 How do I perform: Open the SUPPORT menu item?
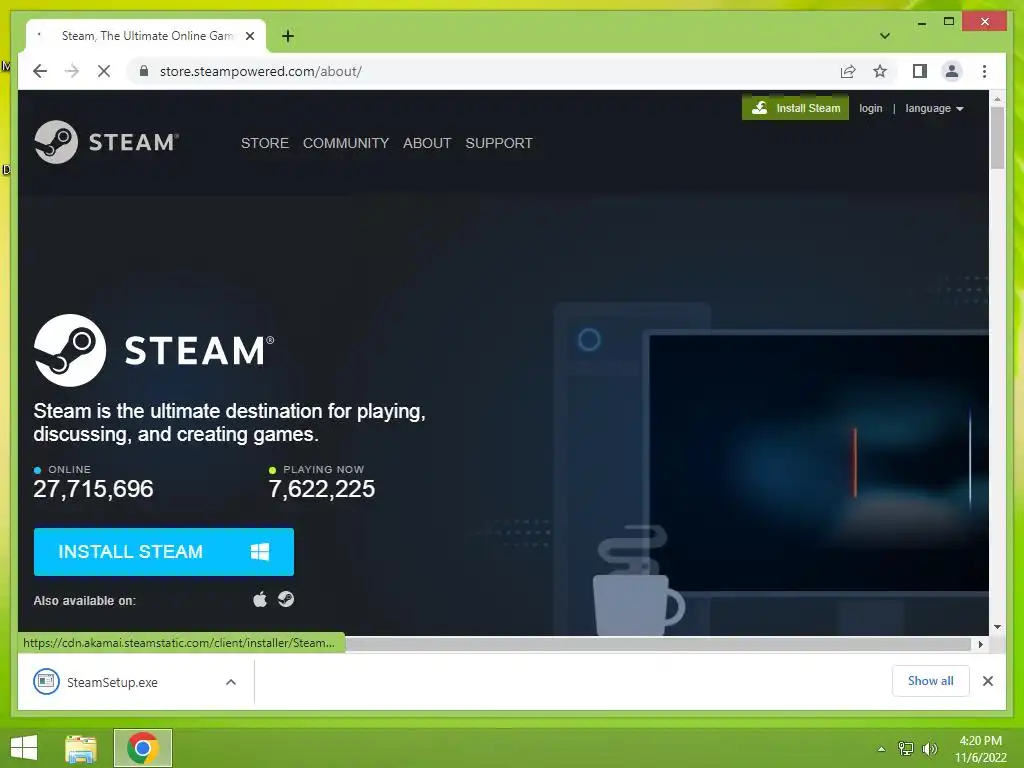point(499,143)
